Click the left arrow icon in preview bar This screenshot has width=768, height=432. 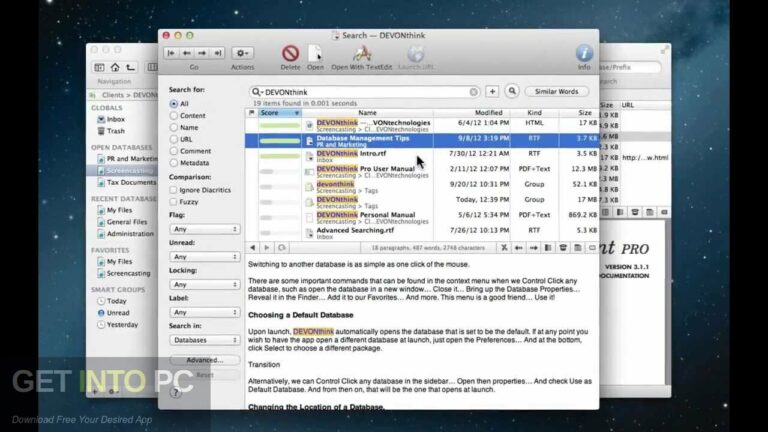[x=519, y=248]
